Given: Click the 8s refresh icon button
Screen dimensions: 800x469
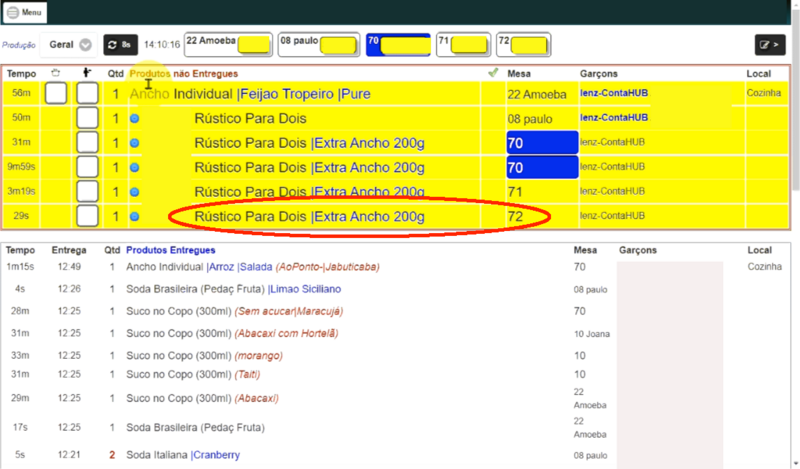Looking at the screenshot, I should pos(120,45).
